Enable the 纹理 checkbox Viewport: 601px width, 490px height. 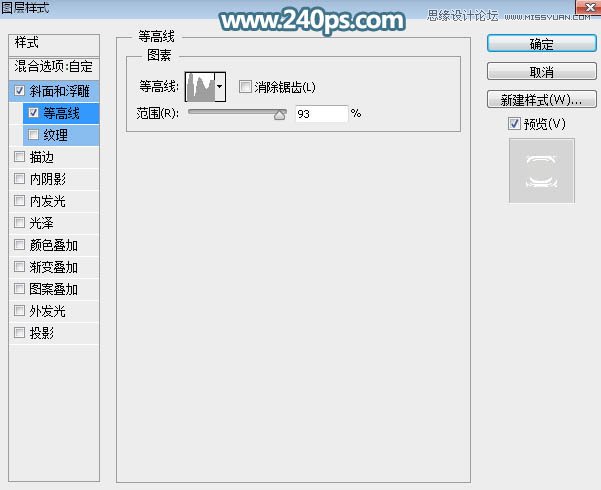click(33, 135)
